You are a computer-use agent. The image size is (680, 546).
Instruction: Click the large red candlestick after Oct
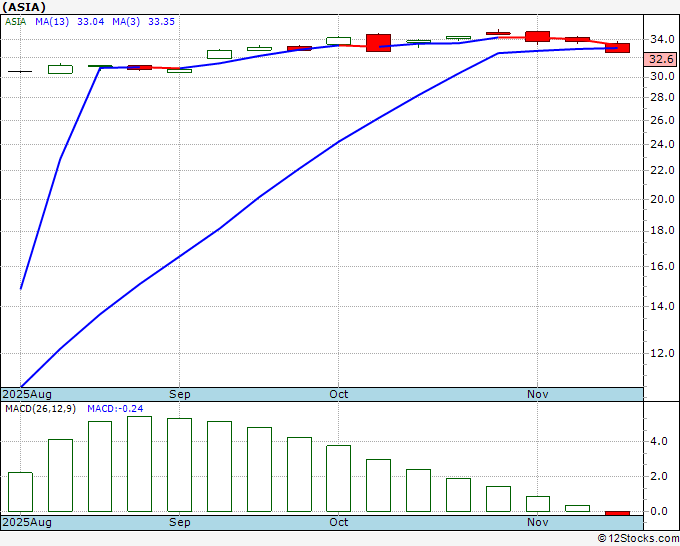tap(378, 43)
